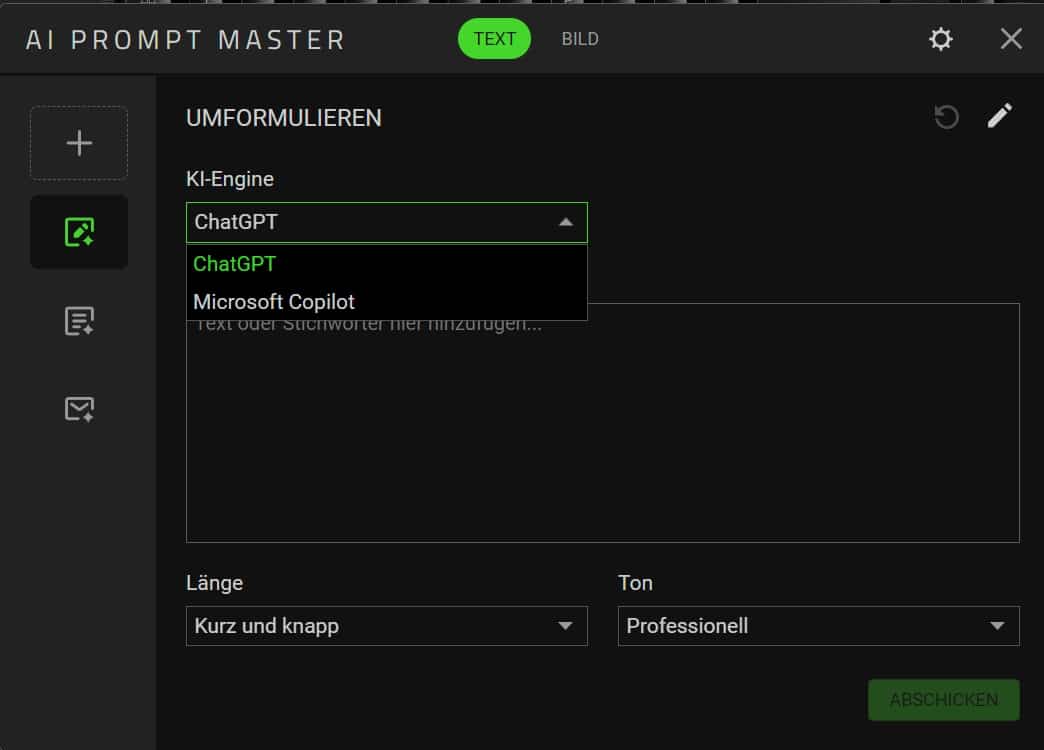This screenshot has height=750, width=1044.
Task: Click the plus icon to add a prompt
Action: point(79,143)
